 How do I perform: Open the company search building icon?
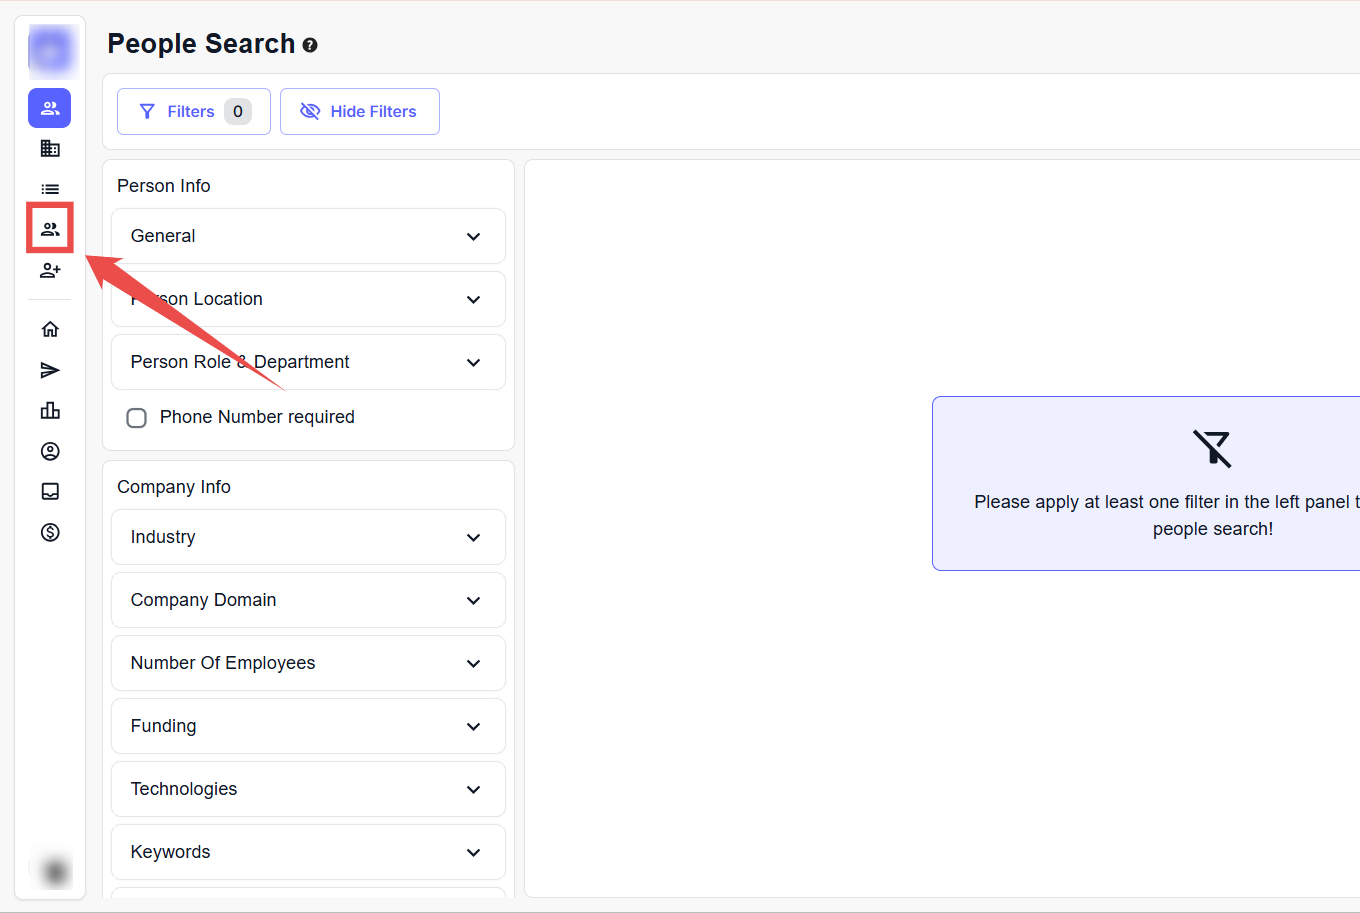click(x=50, y=149)
